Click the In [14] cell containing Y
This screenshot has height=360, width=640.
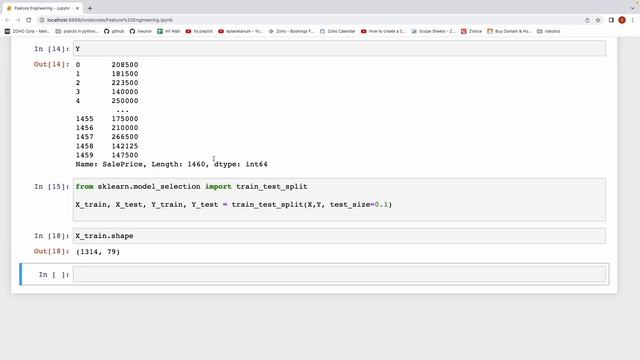(339, 49)
